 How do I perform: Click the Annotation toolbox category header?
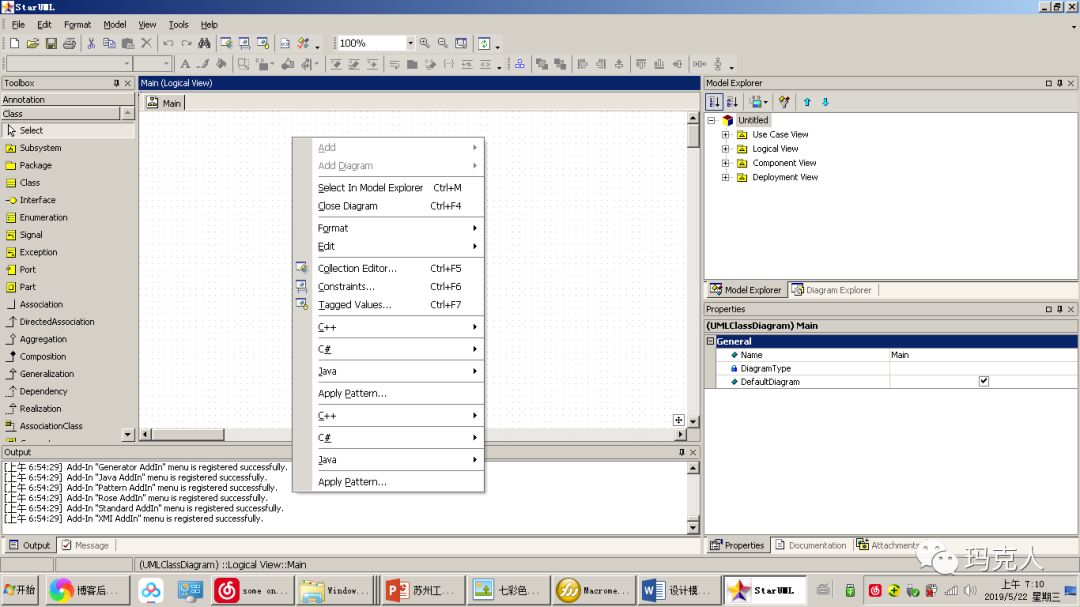(68, 100)
